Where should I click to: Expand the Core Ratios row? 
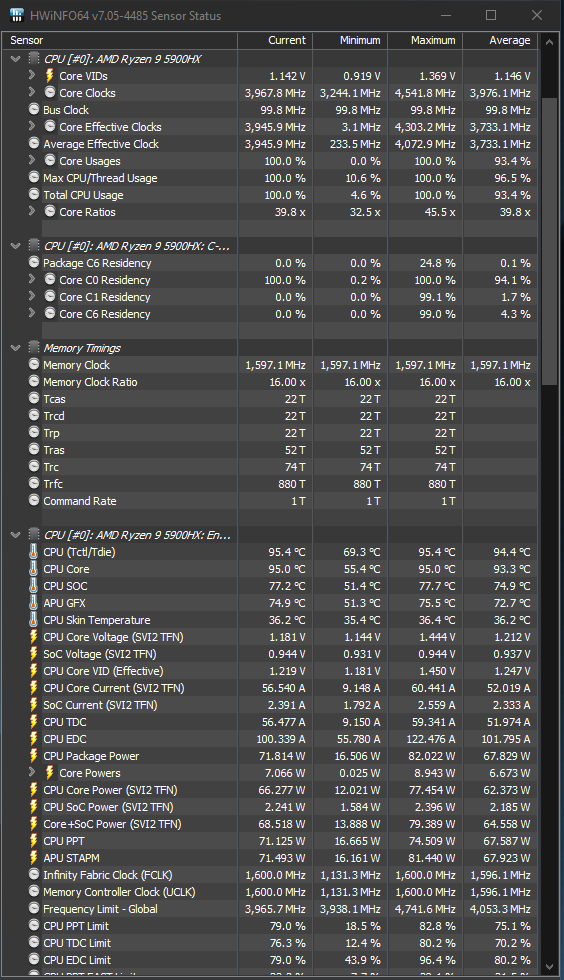coord(32,211)
